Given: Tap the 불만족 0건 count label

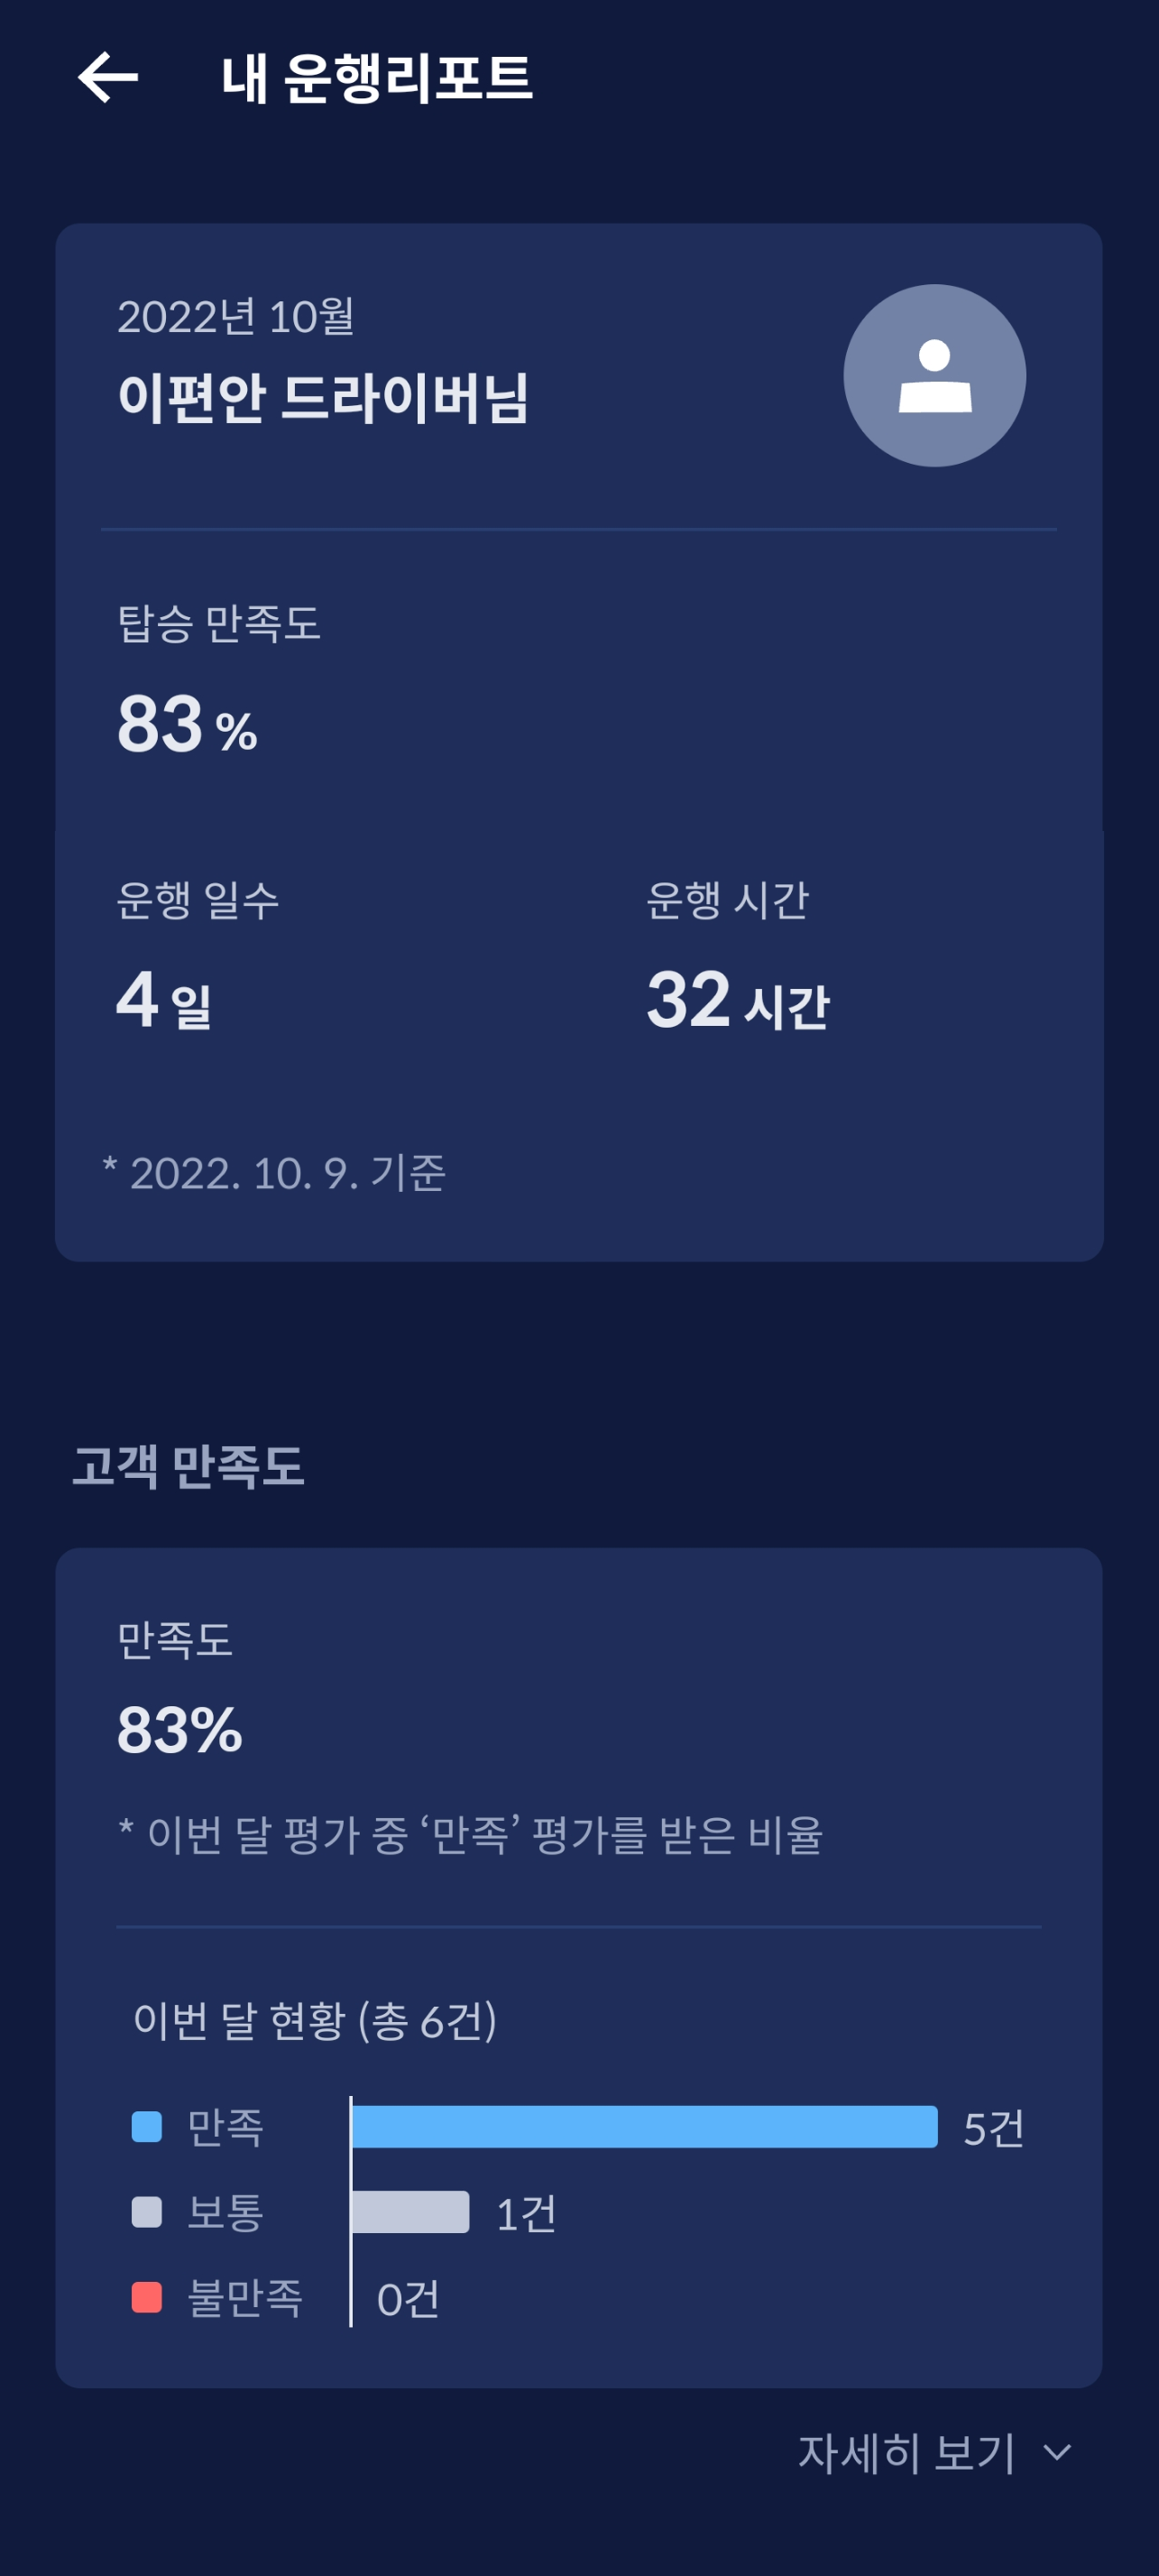Looking at the screenshot, I should [408, 2298].
